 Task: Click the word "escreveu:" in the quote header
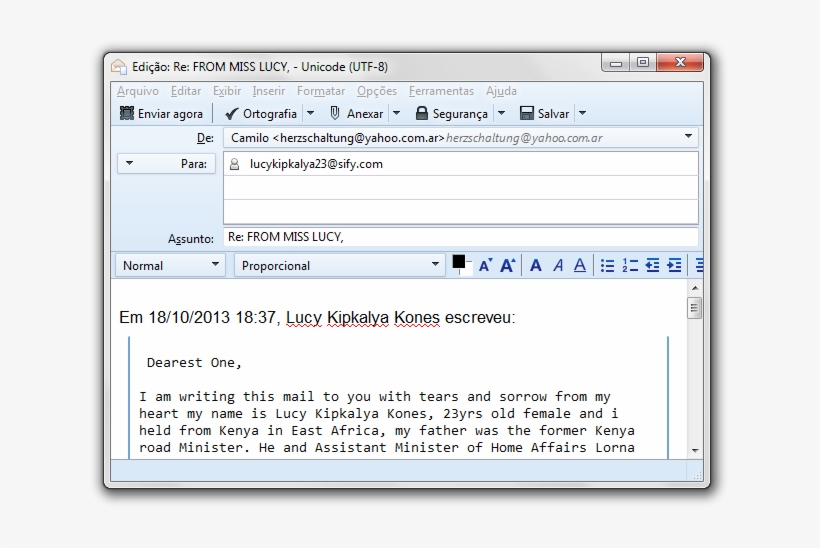(480, 317)
